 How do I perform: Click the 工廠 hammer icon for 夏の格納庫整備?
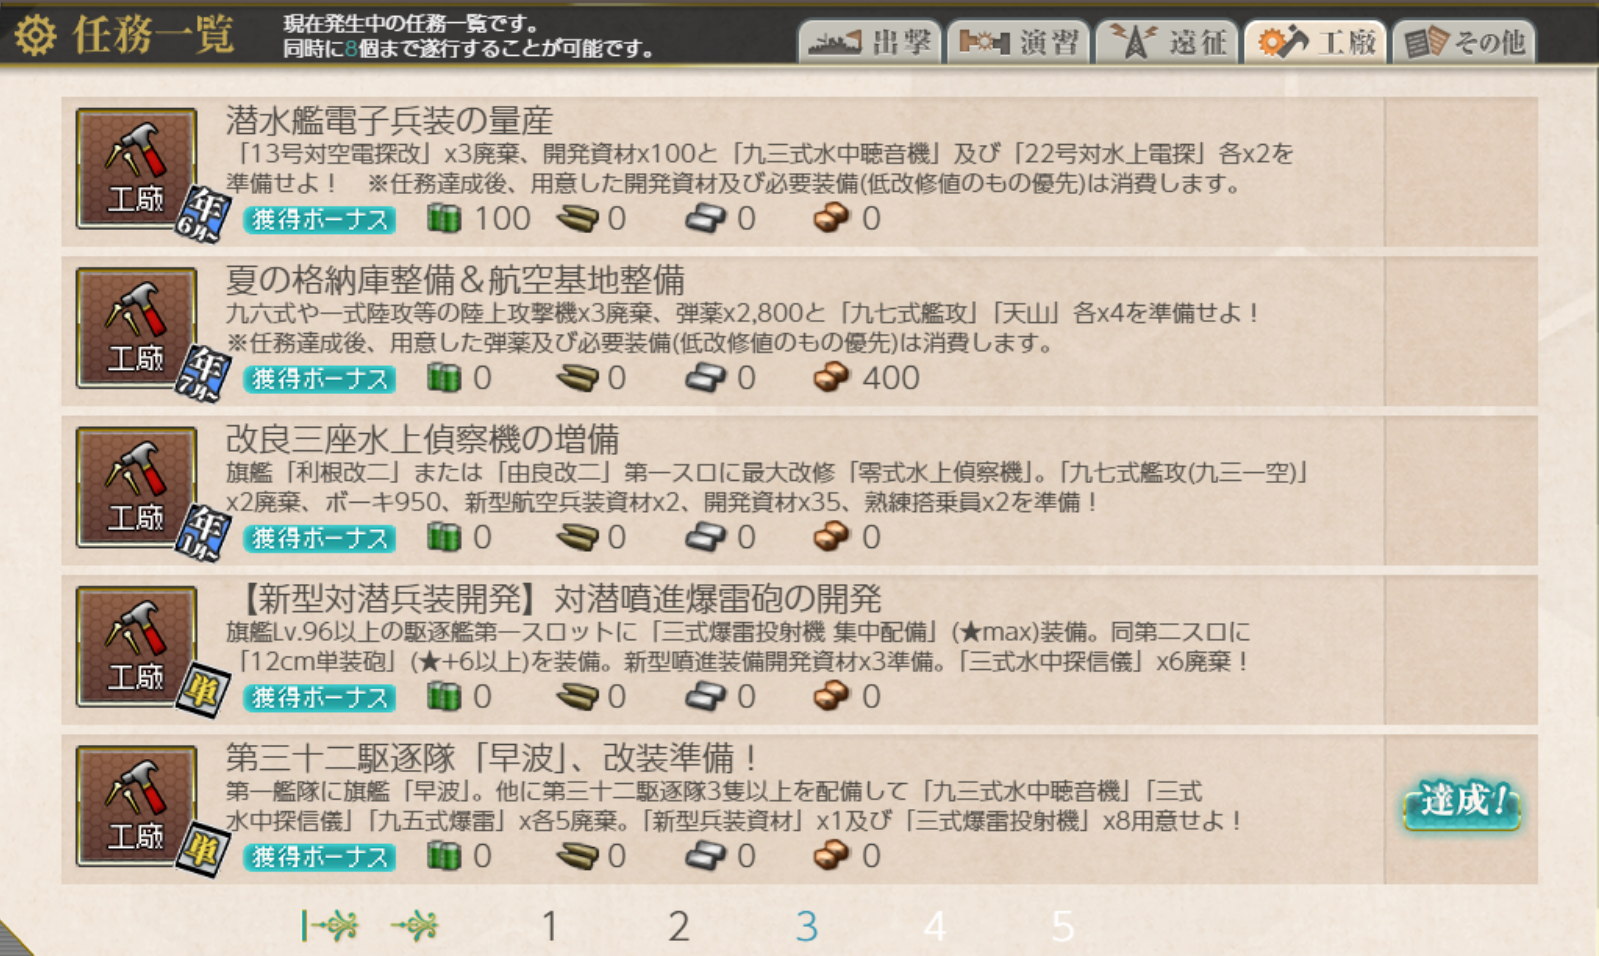pyautogui.click(x=136, y=327)
